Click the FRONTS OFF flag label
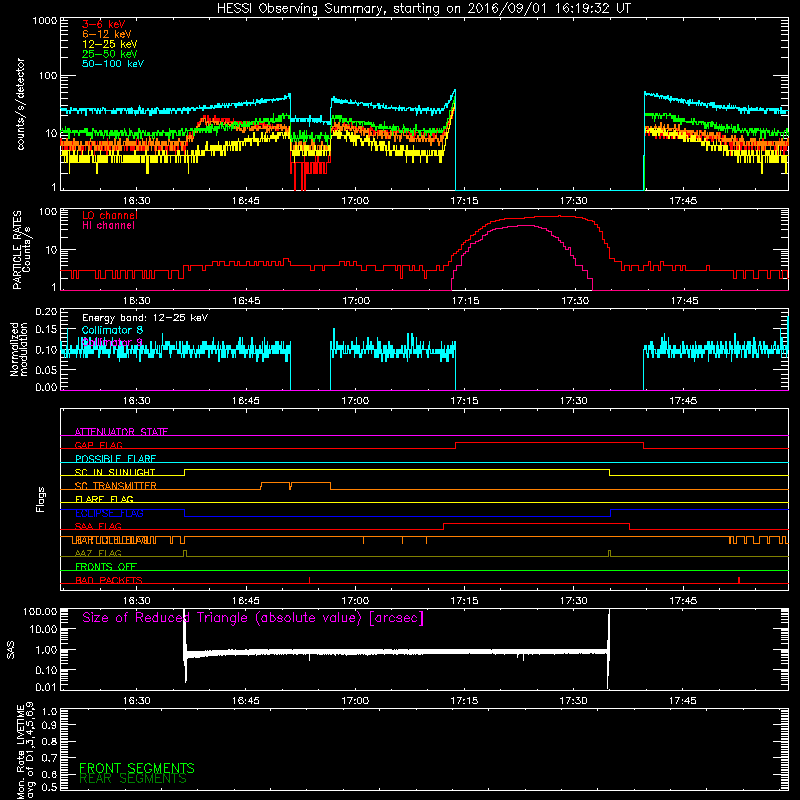800x800 pixels. click(106, 567)
